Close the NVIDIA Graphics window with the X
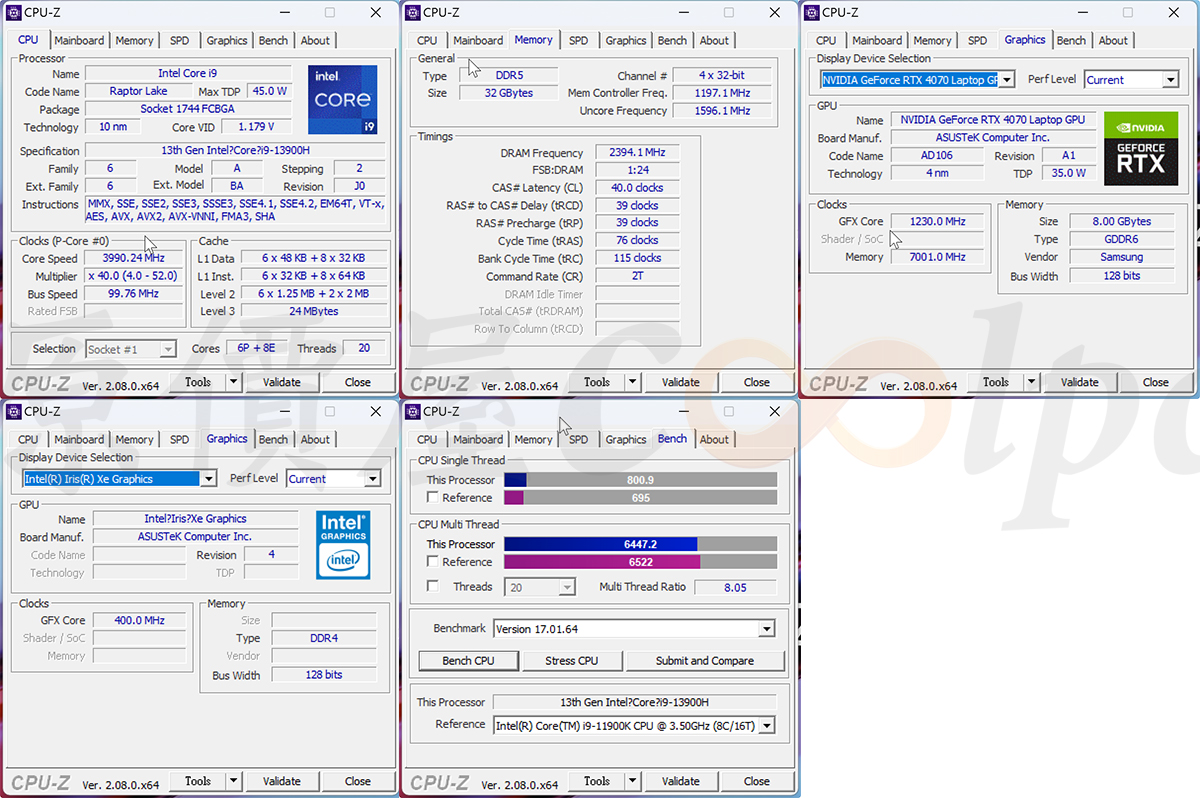This screenshot has width=1200, height=798. [1174, 12]
